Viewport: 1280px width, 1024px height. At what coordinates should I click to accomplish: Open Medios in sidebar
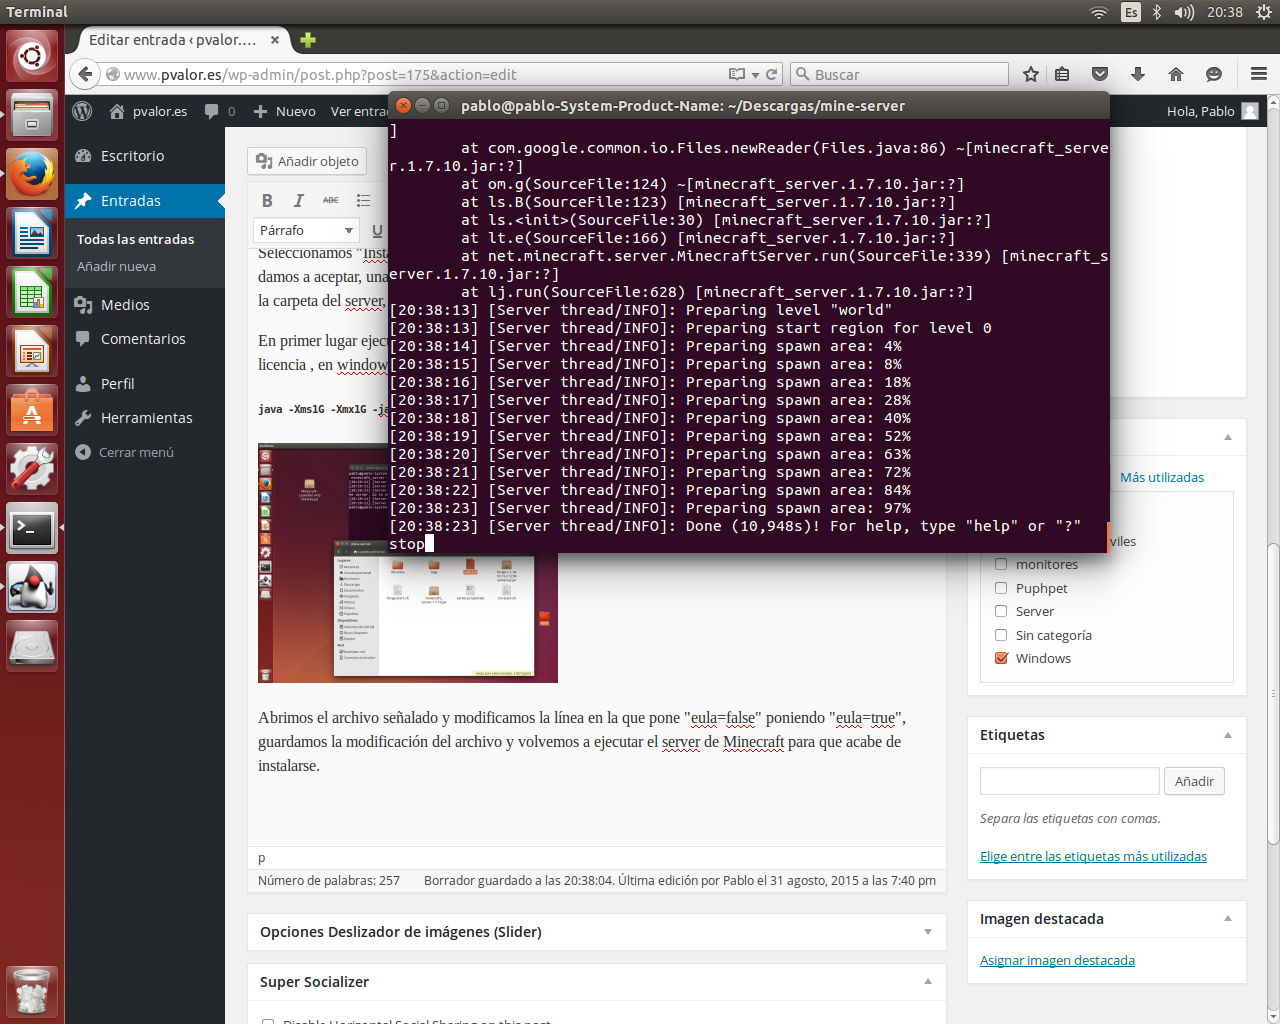125,305
